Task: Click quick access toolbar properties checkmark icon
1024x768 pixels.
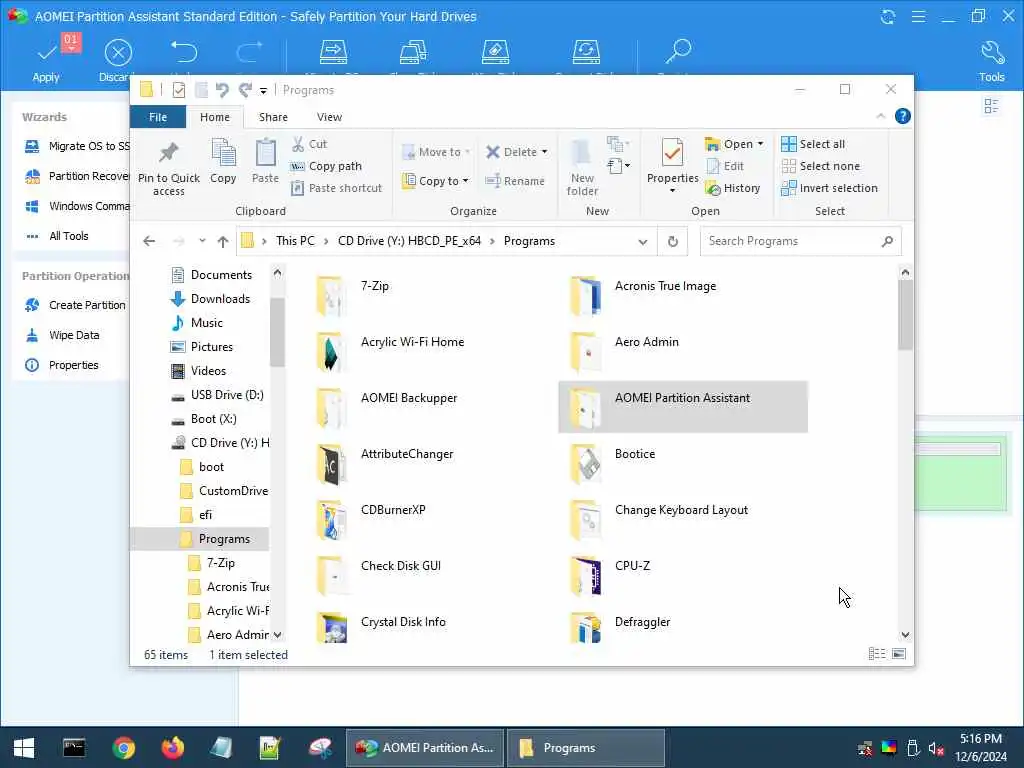Action: pos(178,90)
